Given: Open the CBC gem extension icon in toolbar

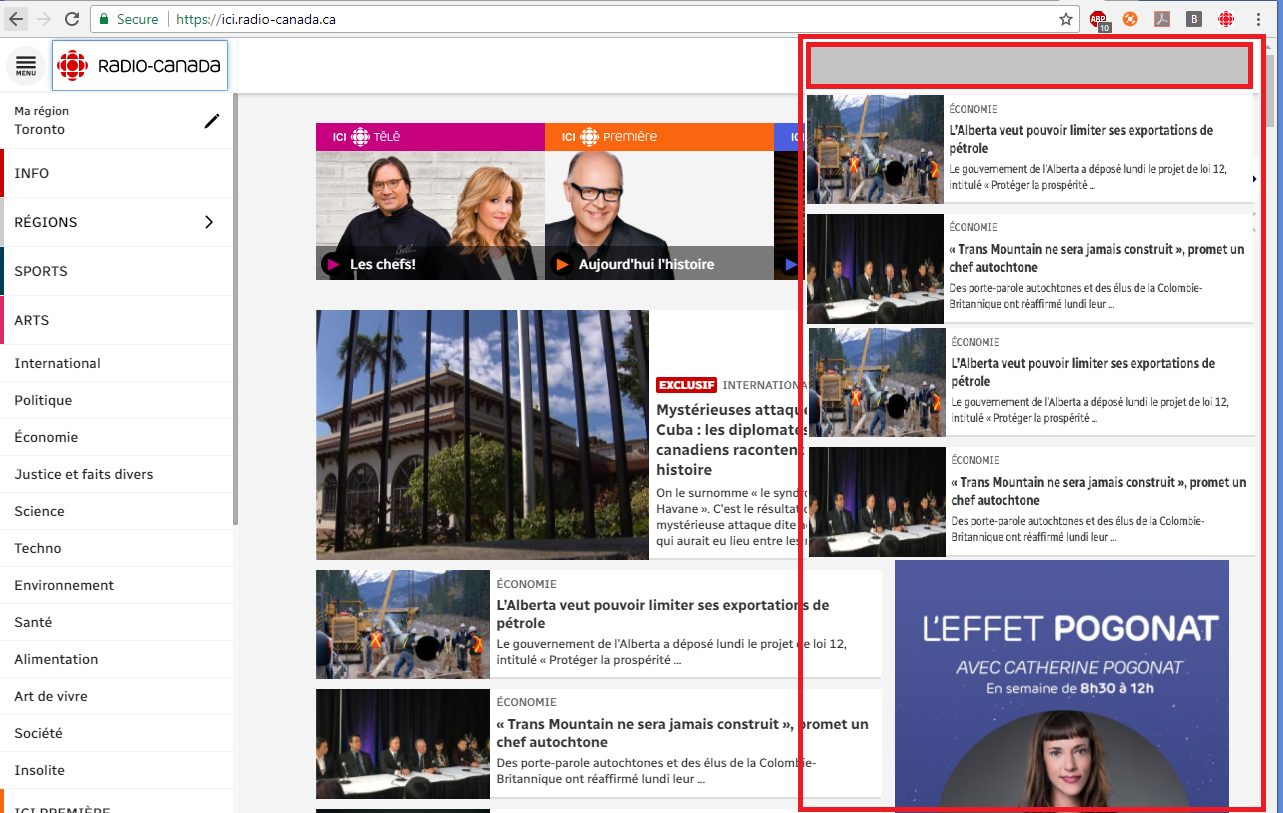Looking at the screenshot, I should pos(1226,19).
